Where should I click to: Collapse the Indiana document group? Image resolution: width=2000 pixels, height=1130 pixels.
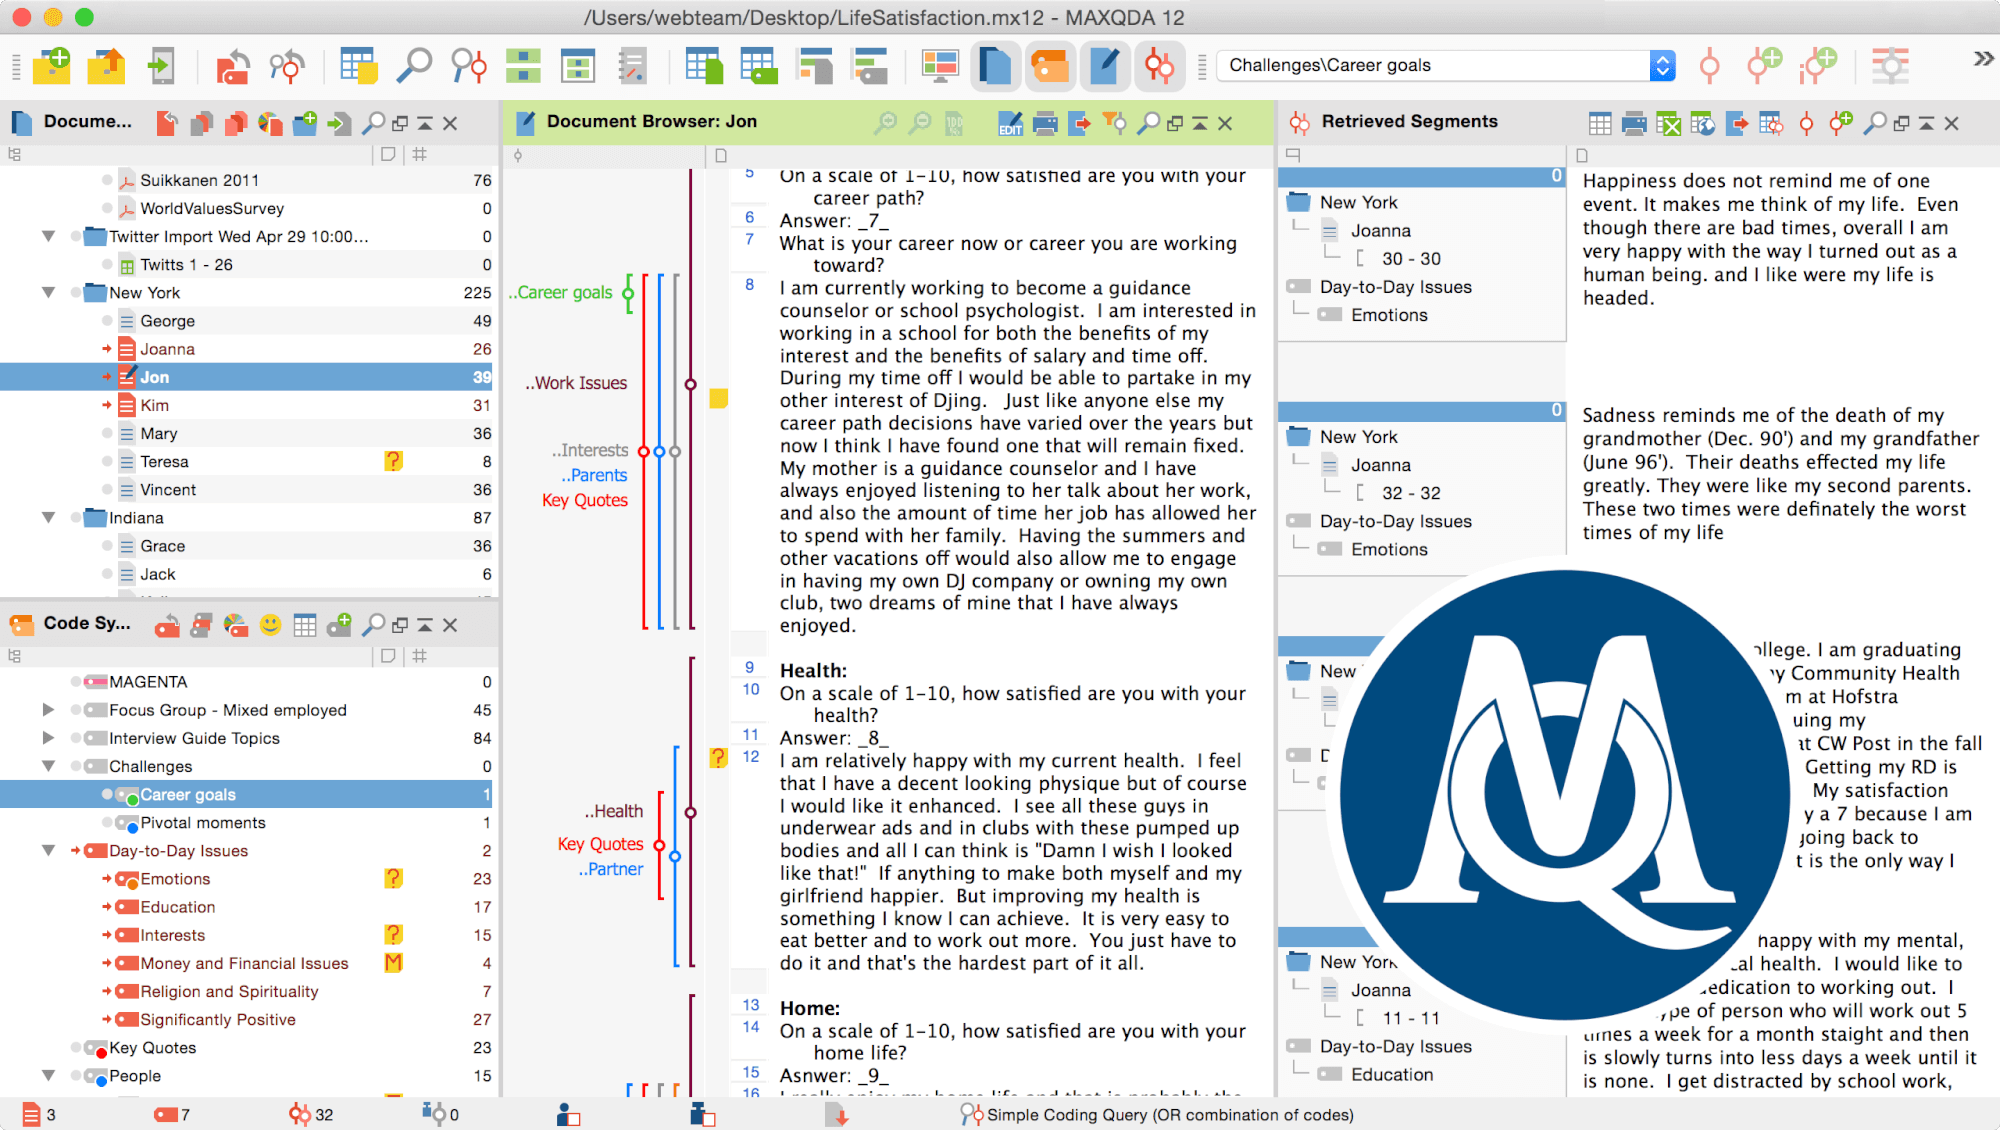click(x=48, y=518)
